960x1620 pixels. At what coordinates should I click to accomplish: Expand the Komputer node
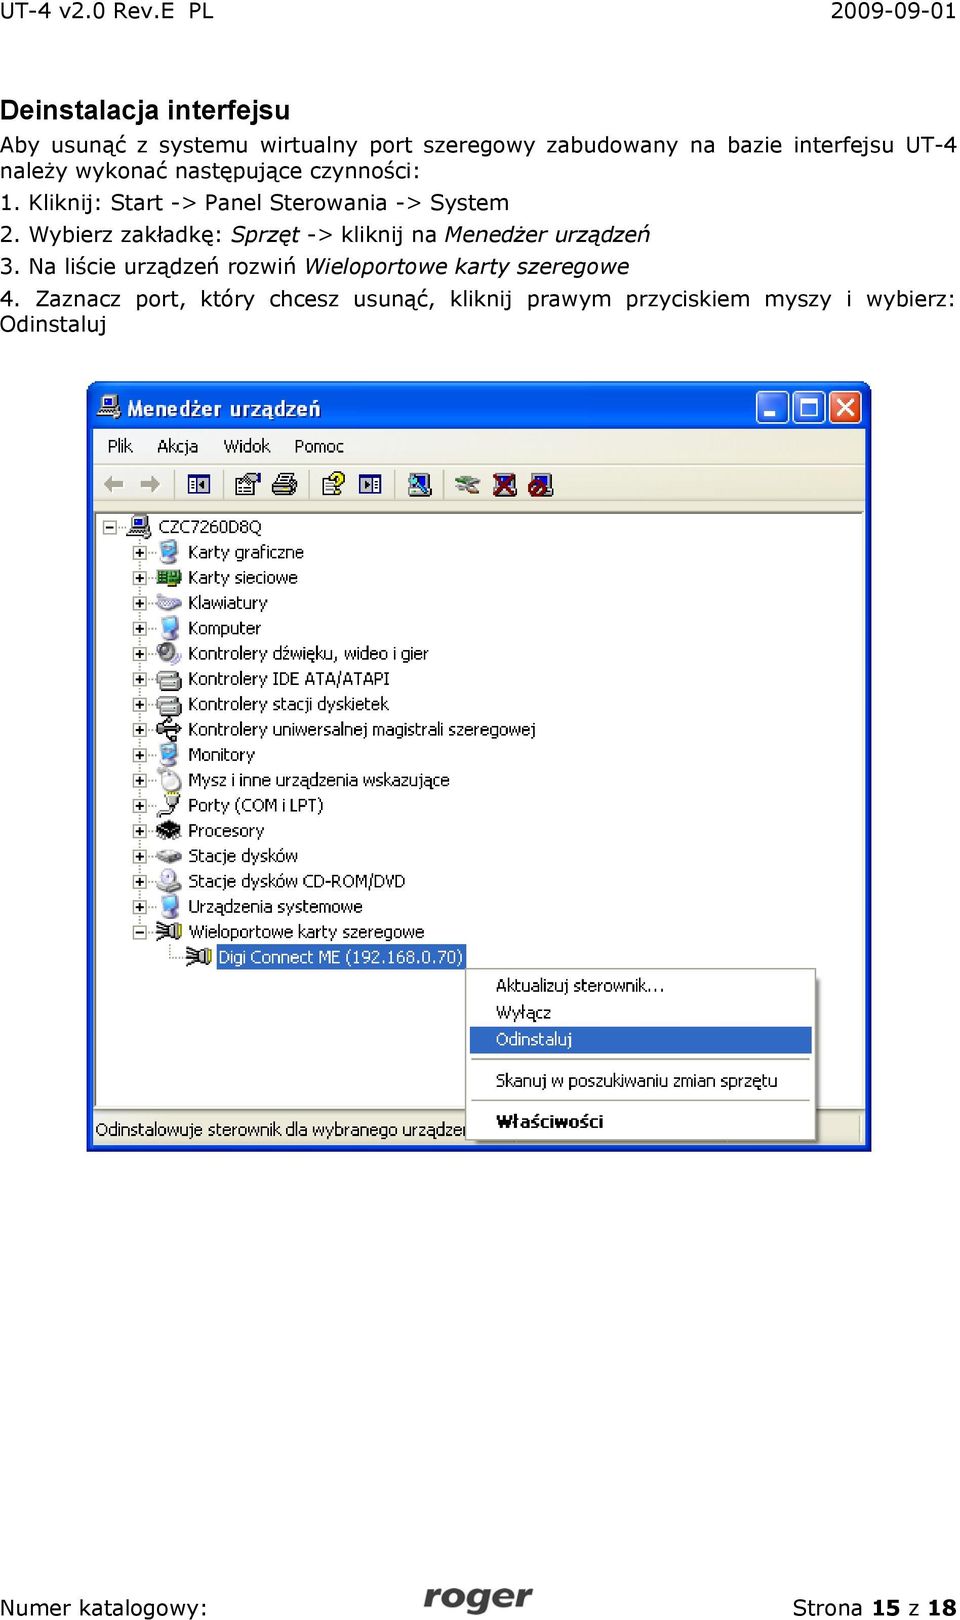coord(140,629)
